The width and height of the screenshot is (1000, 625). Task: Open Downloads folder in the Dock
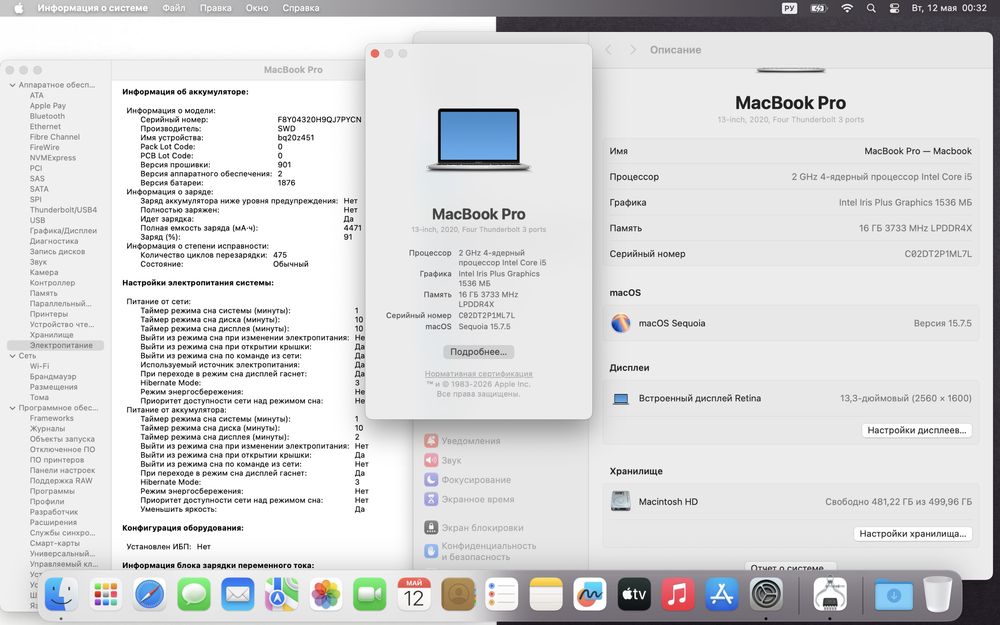(893, 594)
